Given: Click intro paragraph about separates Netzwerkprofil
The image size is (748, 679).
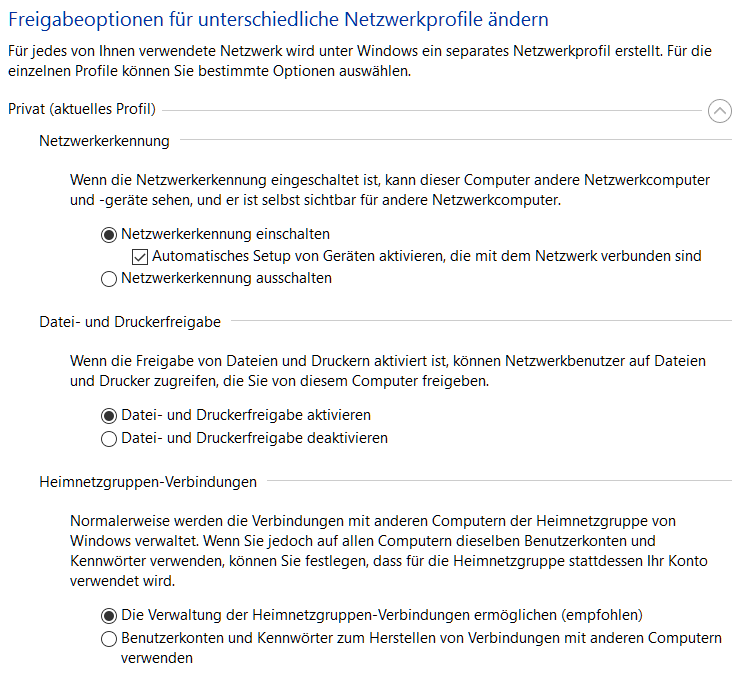Looking at the screenshot, I should (360, 61).
